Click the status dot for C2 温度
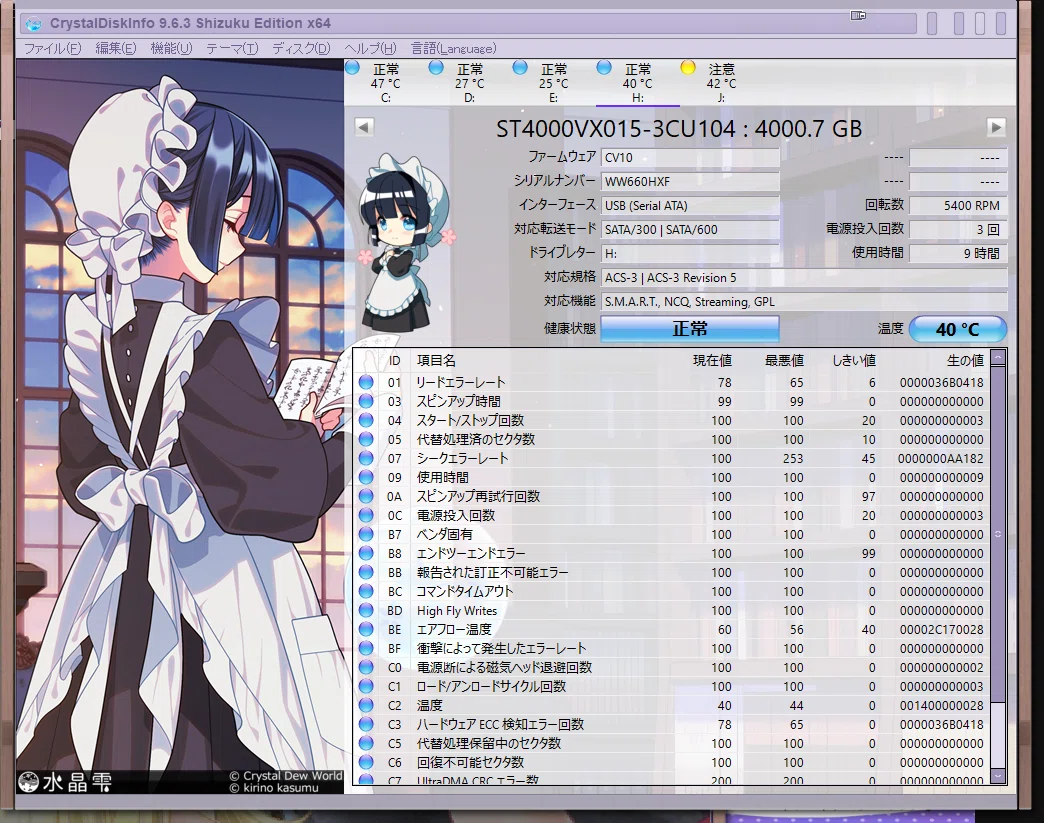The height and width of the screenshot is (823, 1044). (366, 705)
